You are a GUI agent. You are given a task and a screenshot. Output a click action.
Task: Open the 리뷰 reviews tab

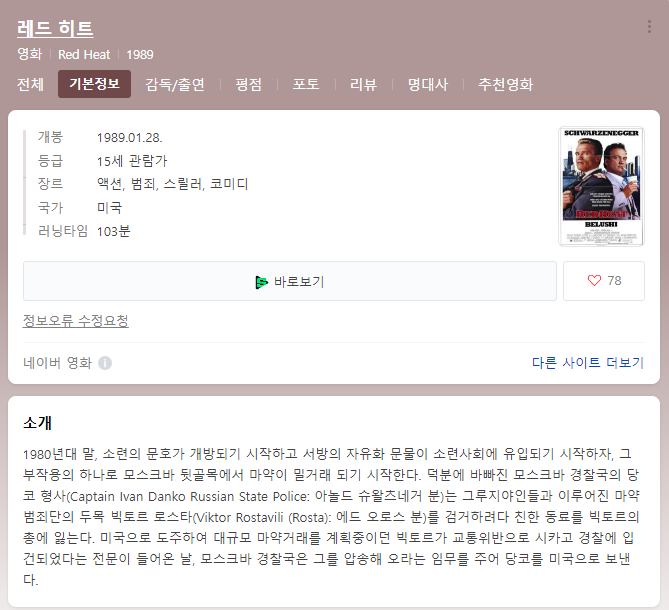[x=363, y=85]
